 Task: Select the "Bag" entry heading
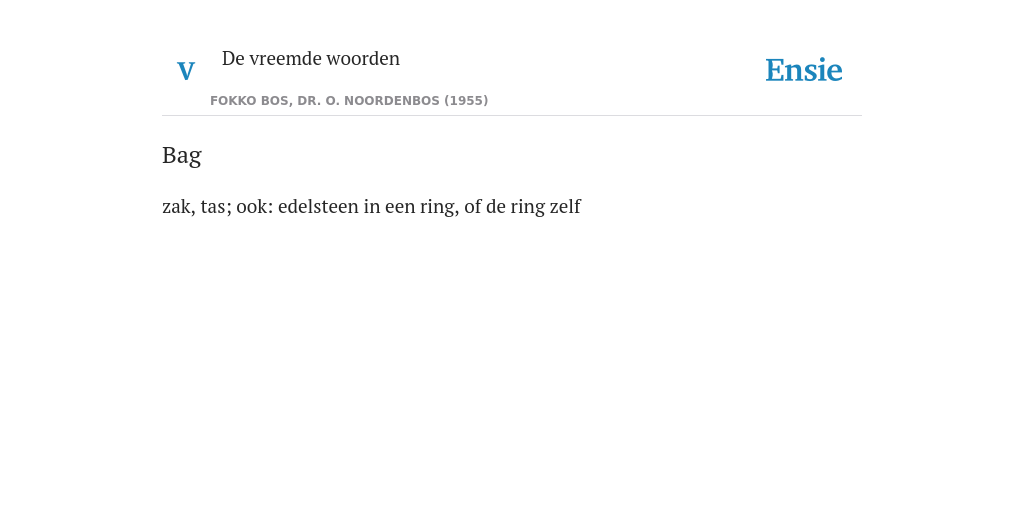[x=182, y=156]
